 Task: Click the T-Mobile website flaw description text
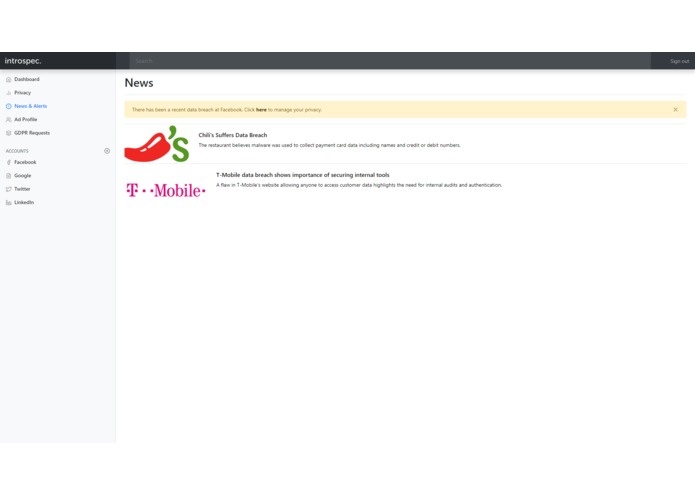point(359,185)
